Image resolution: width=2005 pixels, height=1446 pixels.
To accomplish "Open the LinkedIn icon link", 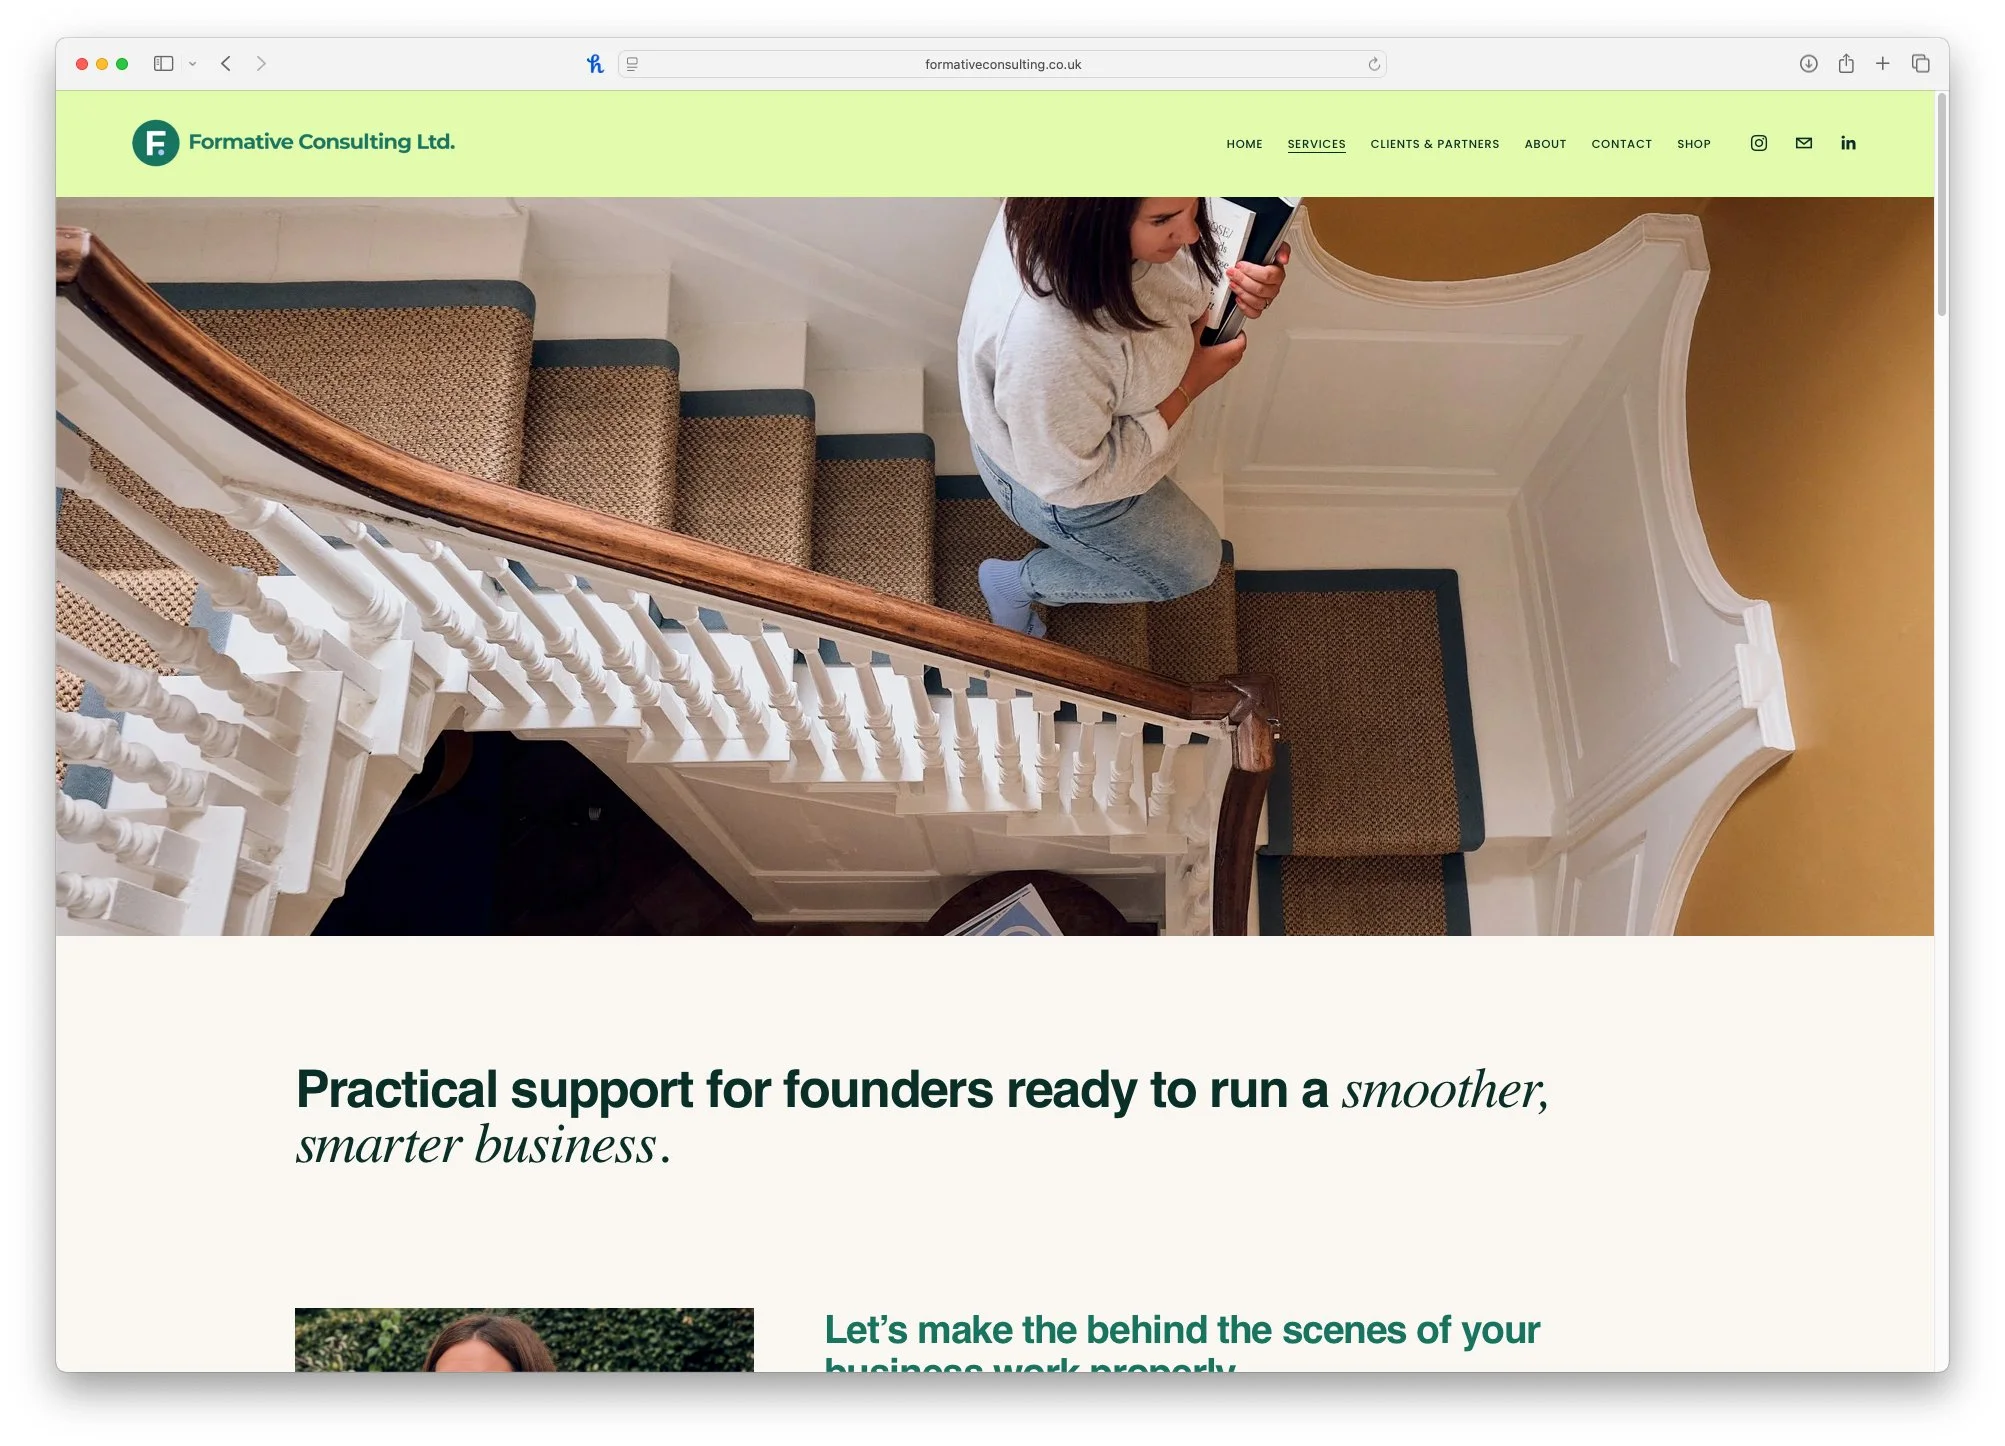I will (x=1847, y=143).
